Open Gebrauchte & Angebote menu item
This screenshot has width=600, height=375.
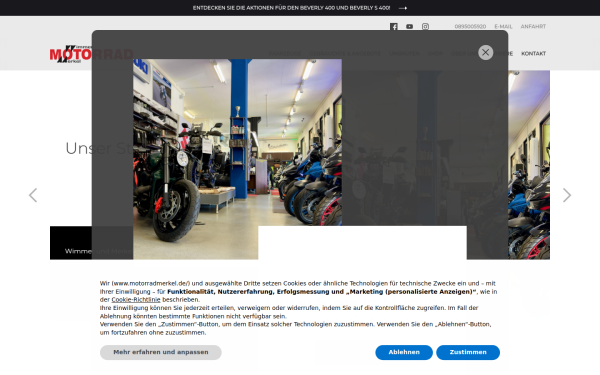[345, 54]
